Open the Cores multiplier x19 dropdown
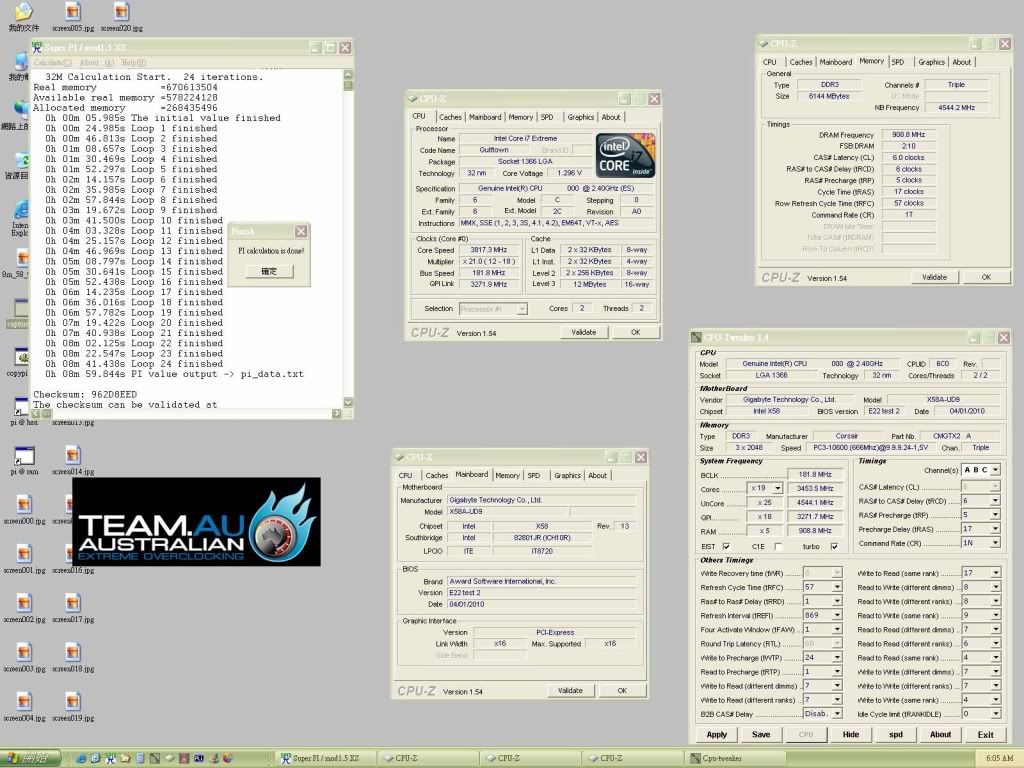The height and width of the screenshot is (768, 1024). pos(777,488)
